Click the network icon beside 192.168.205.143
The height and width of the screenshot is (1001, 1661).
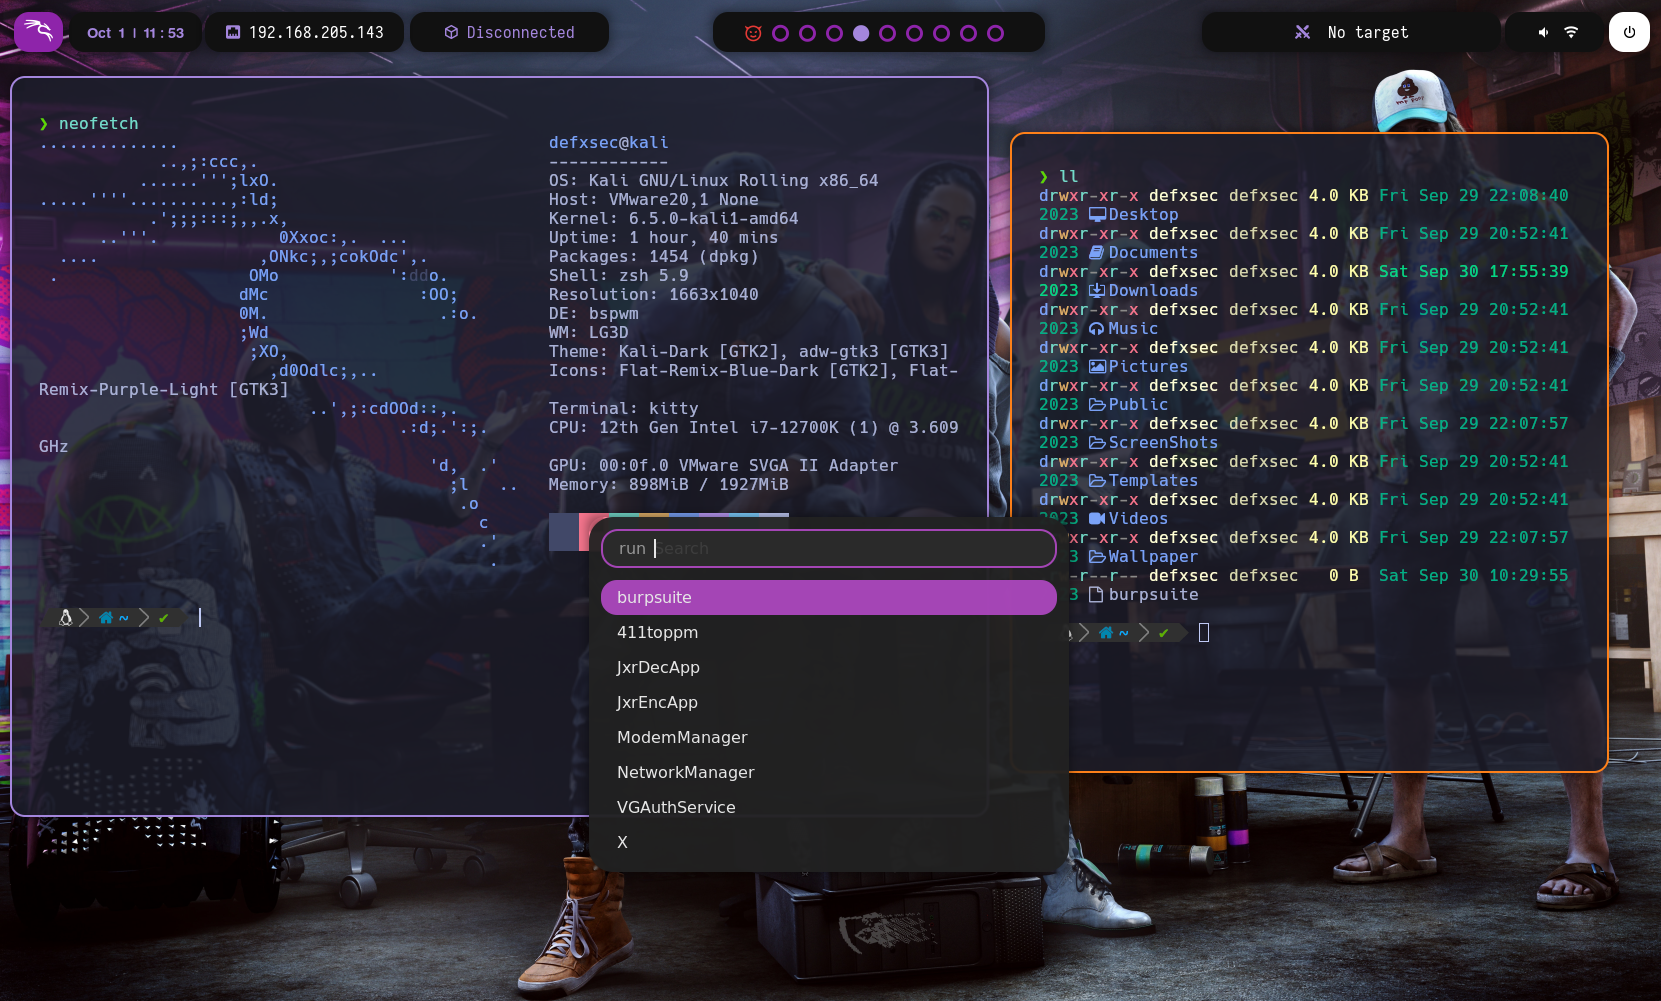pos(233,32)
